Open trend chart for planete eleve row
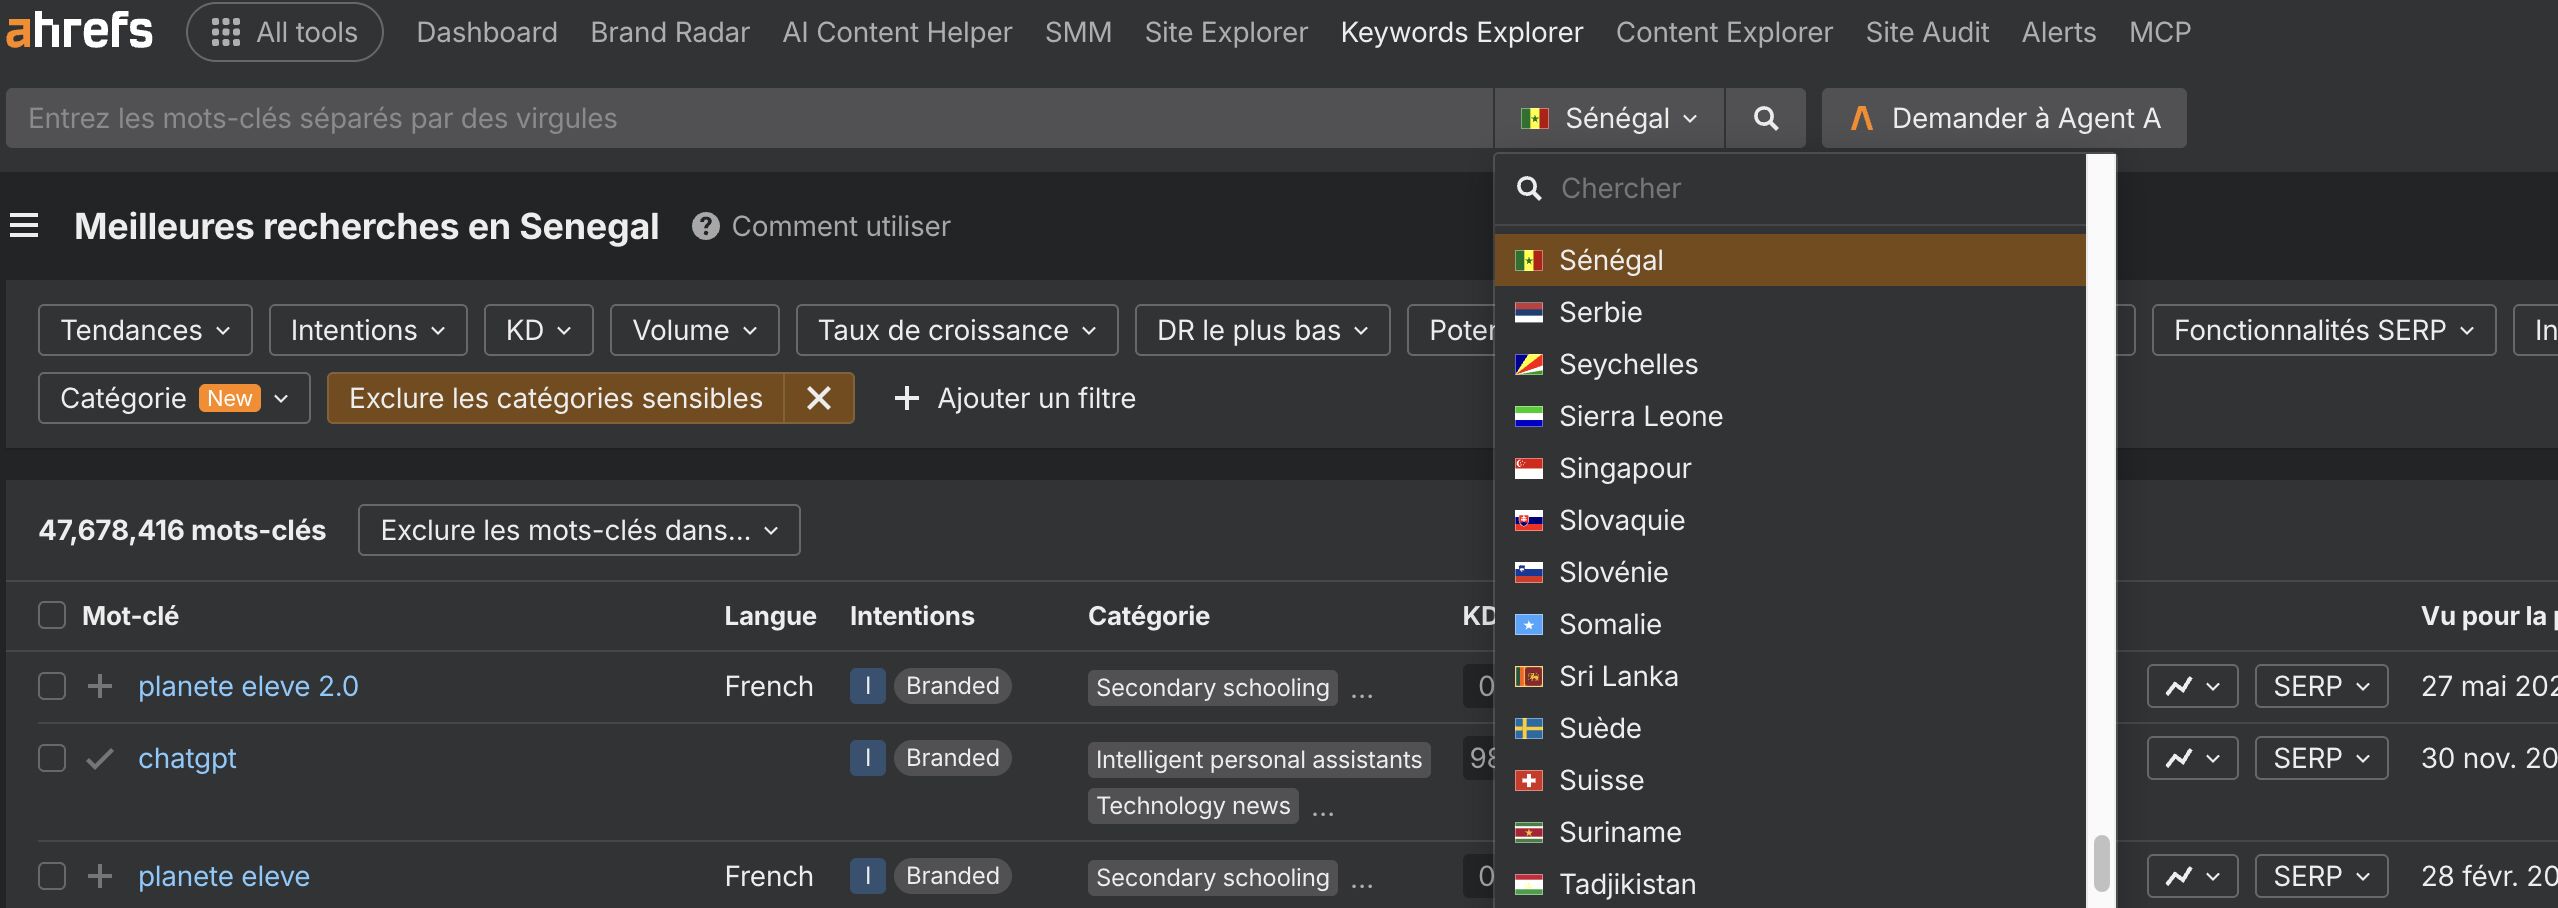Image resolution: width=2558 pixels, height=908 pixels. (x=2192, y=876)
